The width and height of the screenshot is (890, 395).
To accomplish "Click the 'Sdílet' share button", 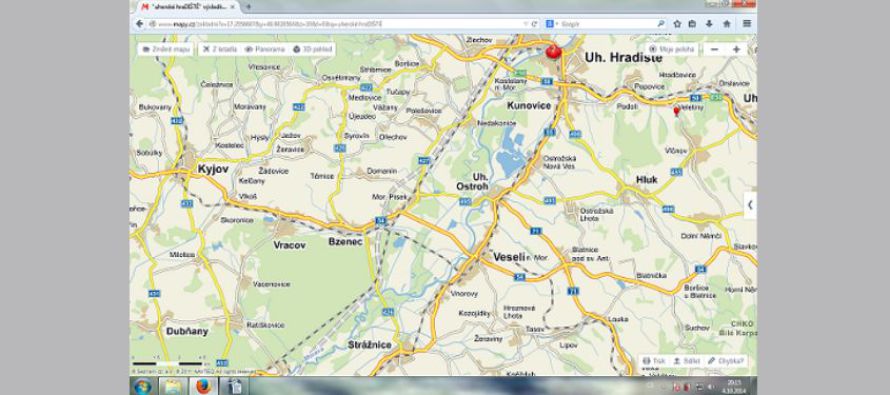I will tap(686, 361).
